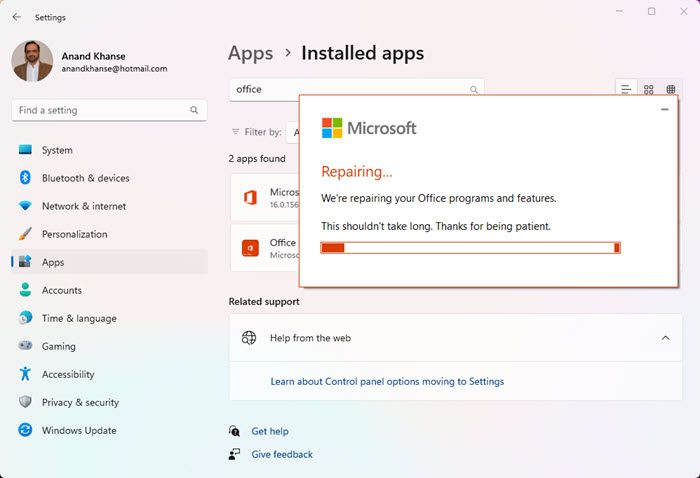The width and height of the screenshot is (700, 478).
Task: Click the back arrow in Settings
Action: (16, 17)
